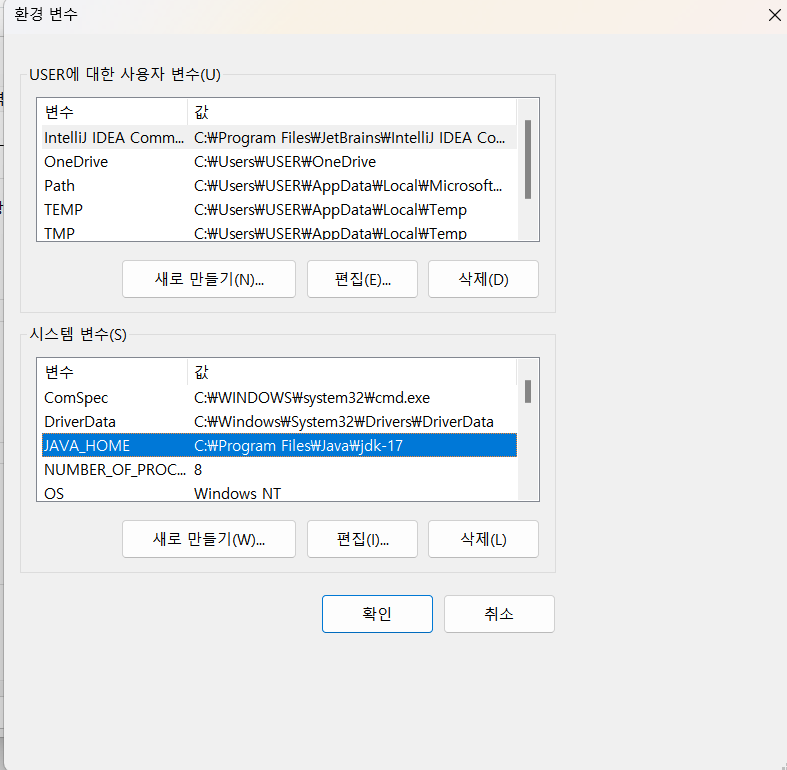
Task: Select the TMP user variable
Action: pos(279,233)
